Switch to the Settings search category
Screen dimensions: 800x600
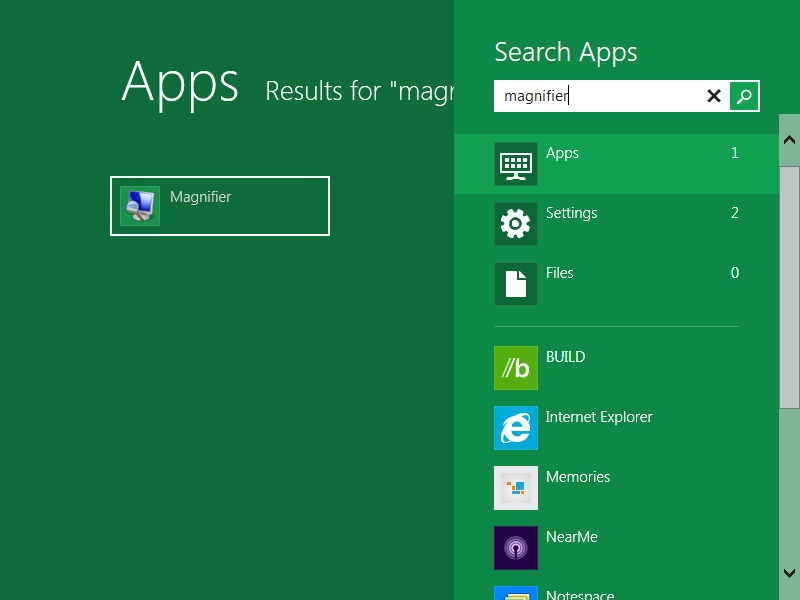[571, 213]
